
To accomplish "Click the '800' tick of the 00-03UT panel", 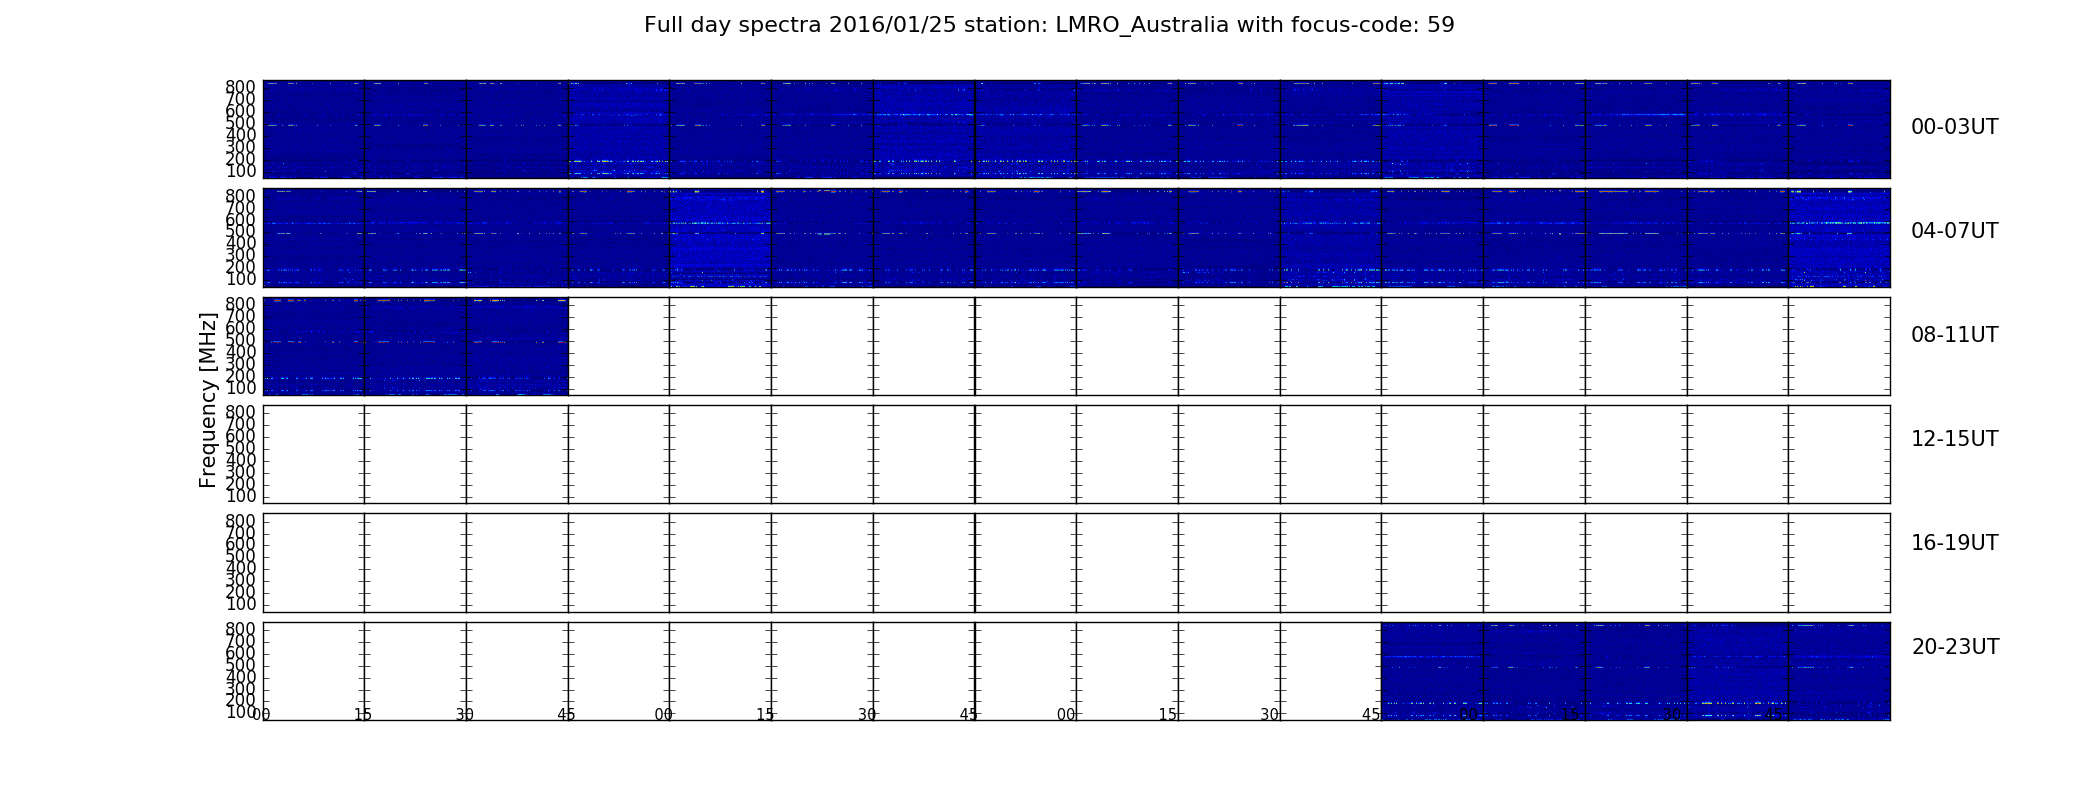I will pyautogui.click(x=240, y=87).
